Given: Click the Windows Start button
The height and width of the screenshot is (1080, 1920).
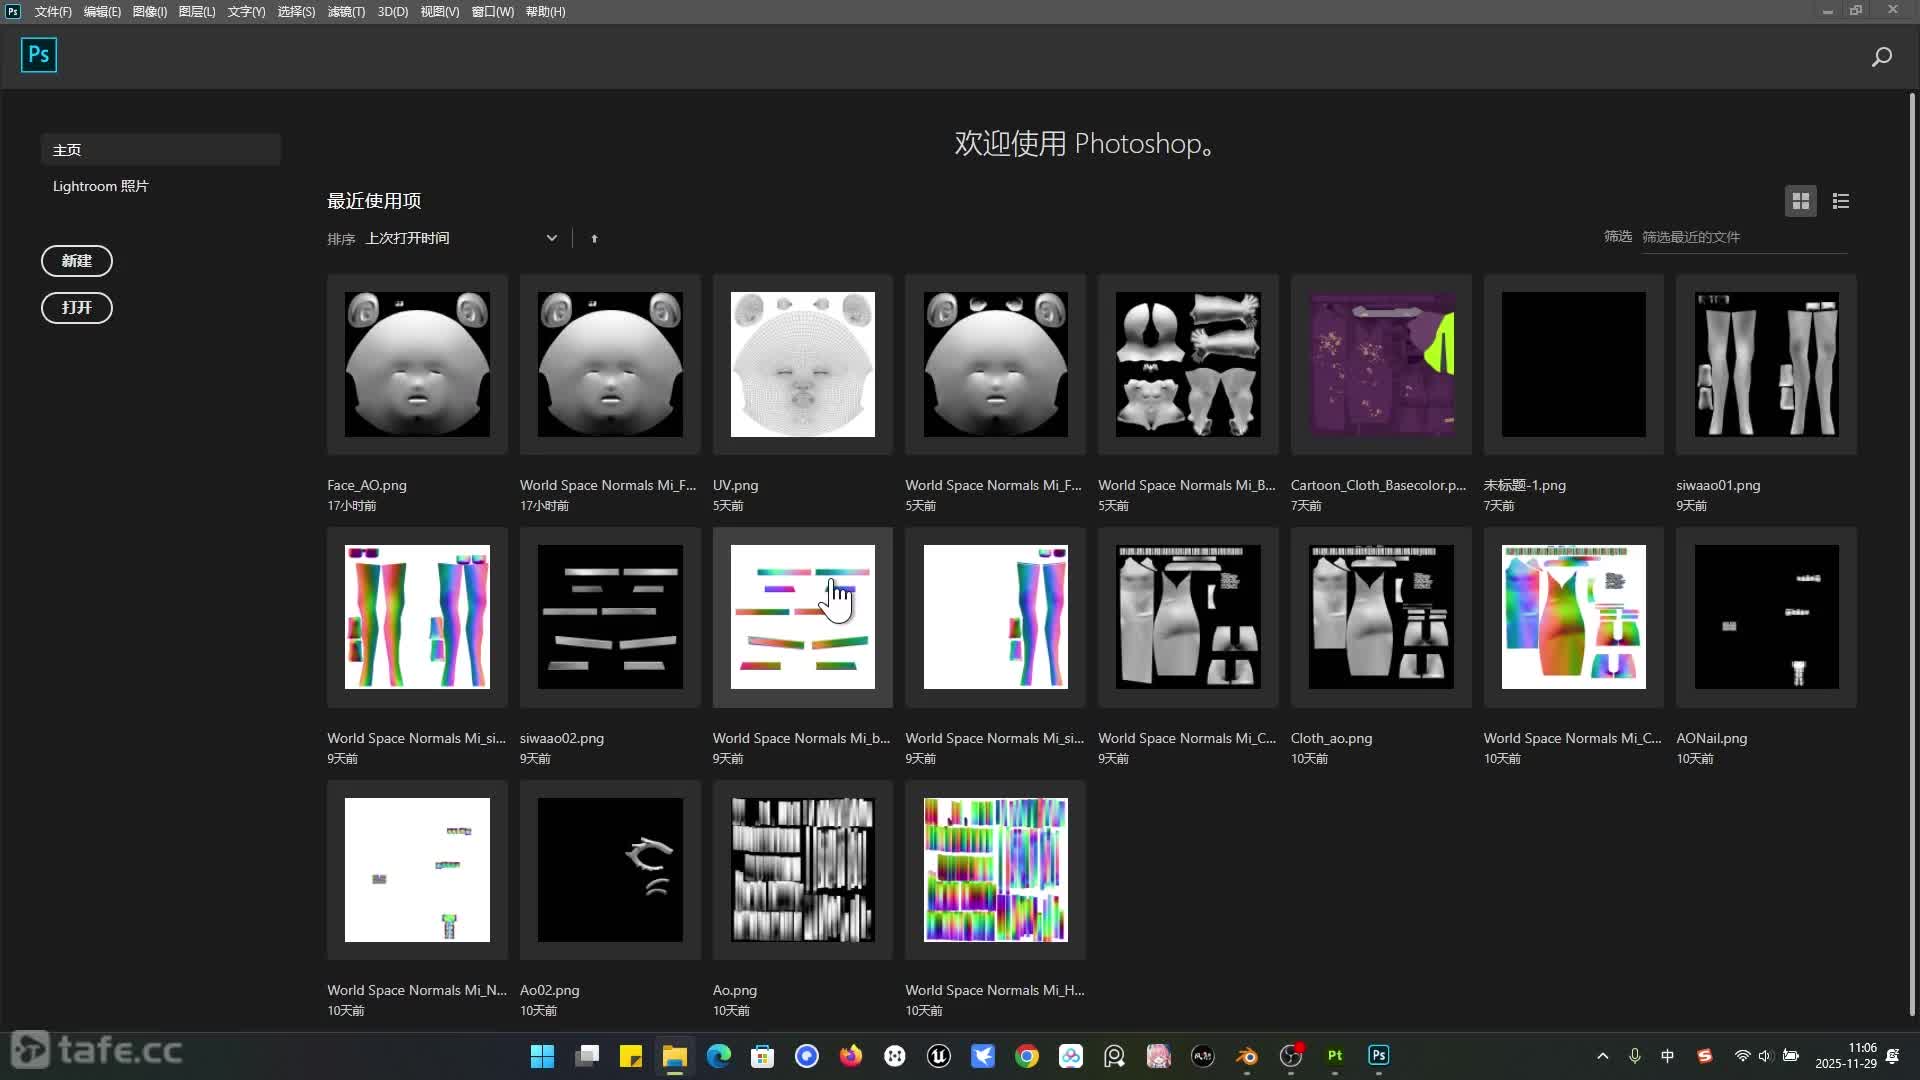Looking at the screenshot, I should 542,1056.
